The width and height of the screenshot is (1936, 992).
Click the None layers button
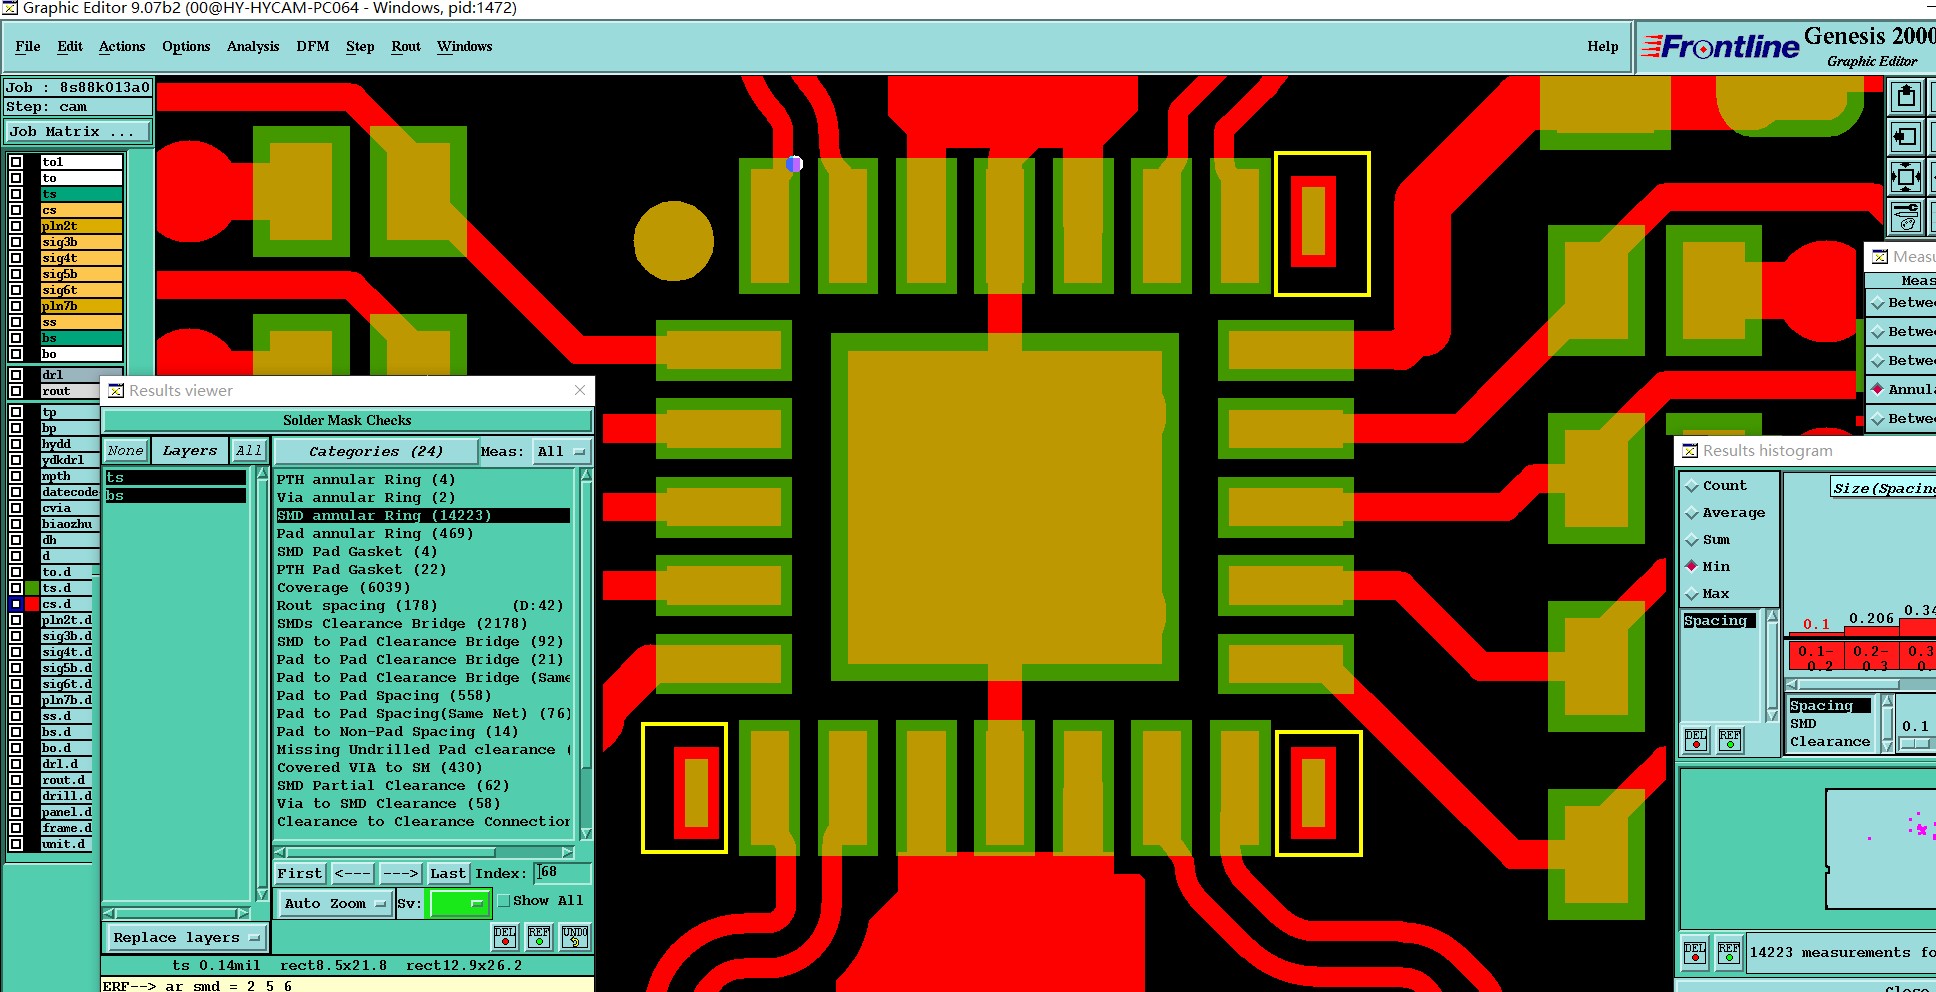click(x=126, y=451)
